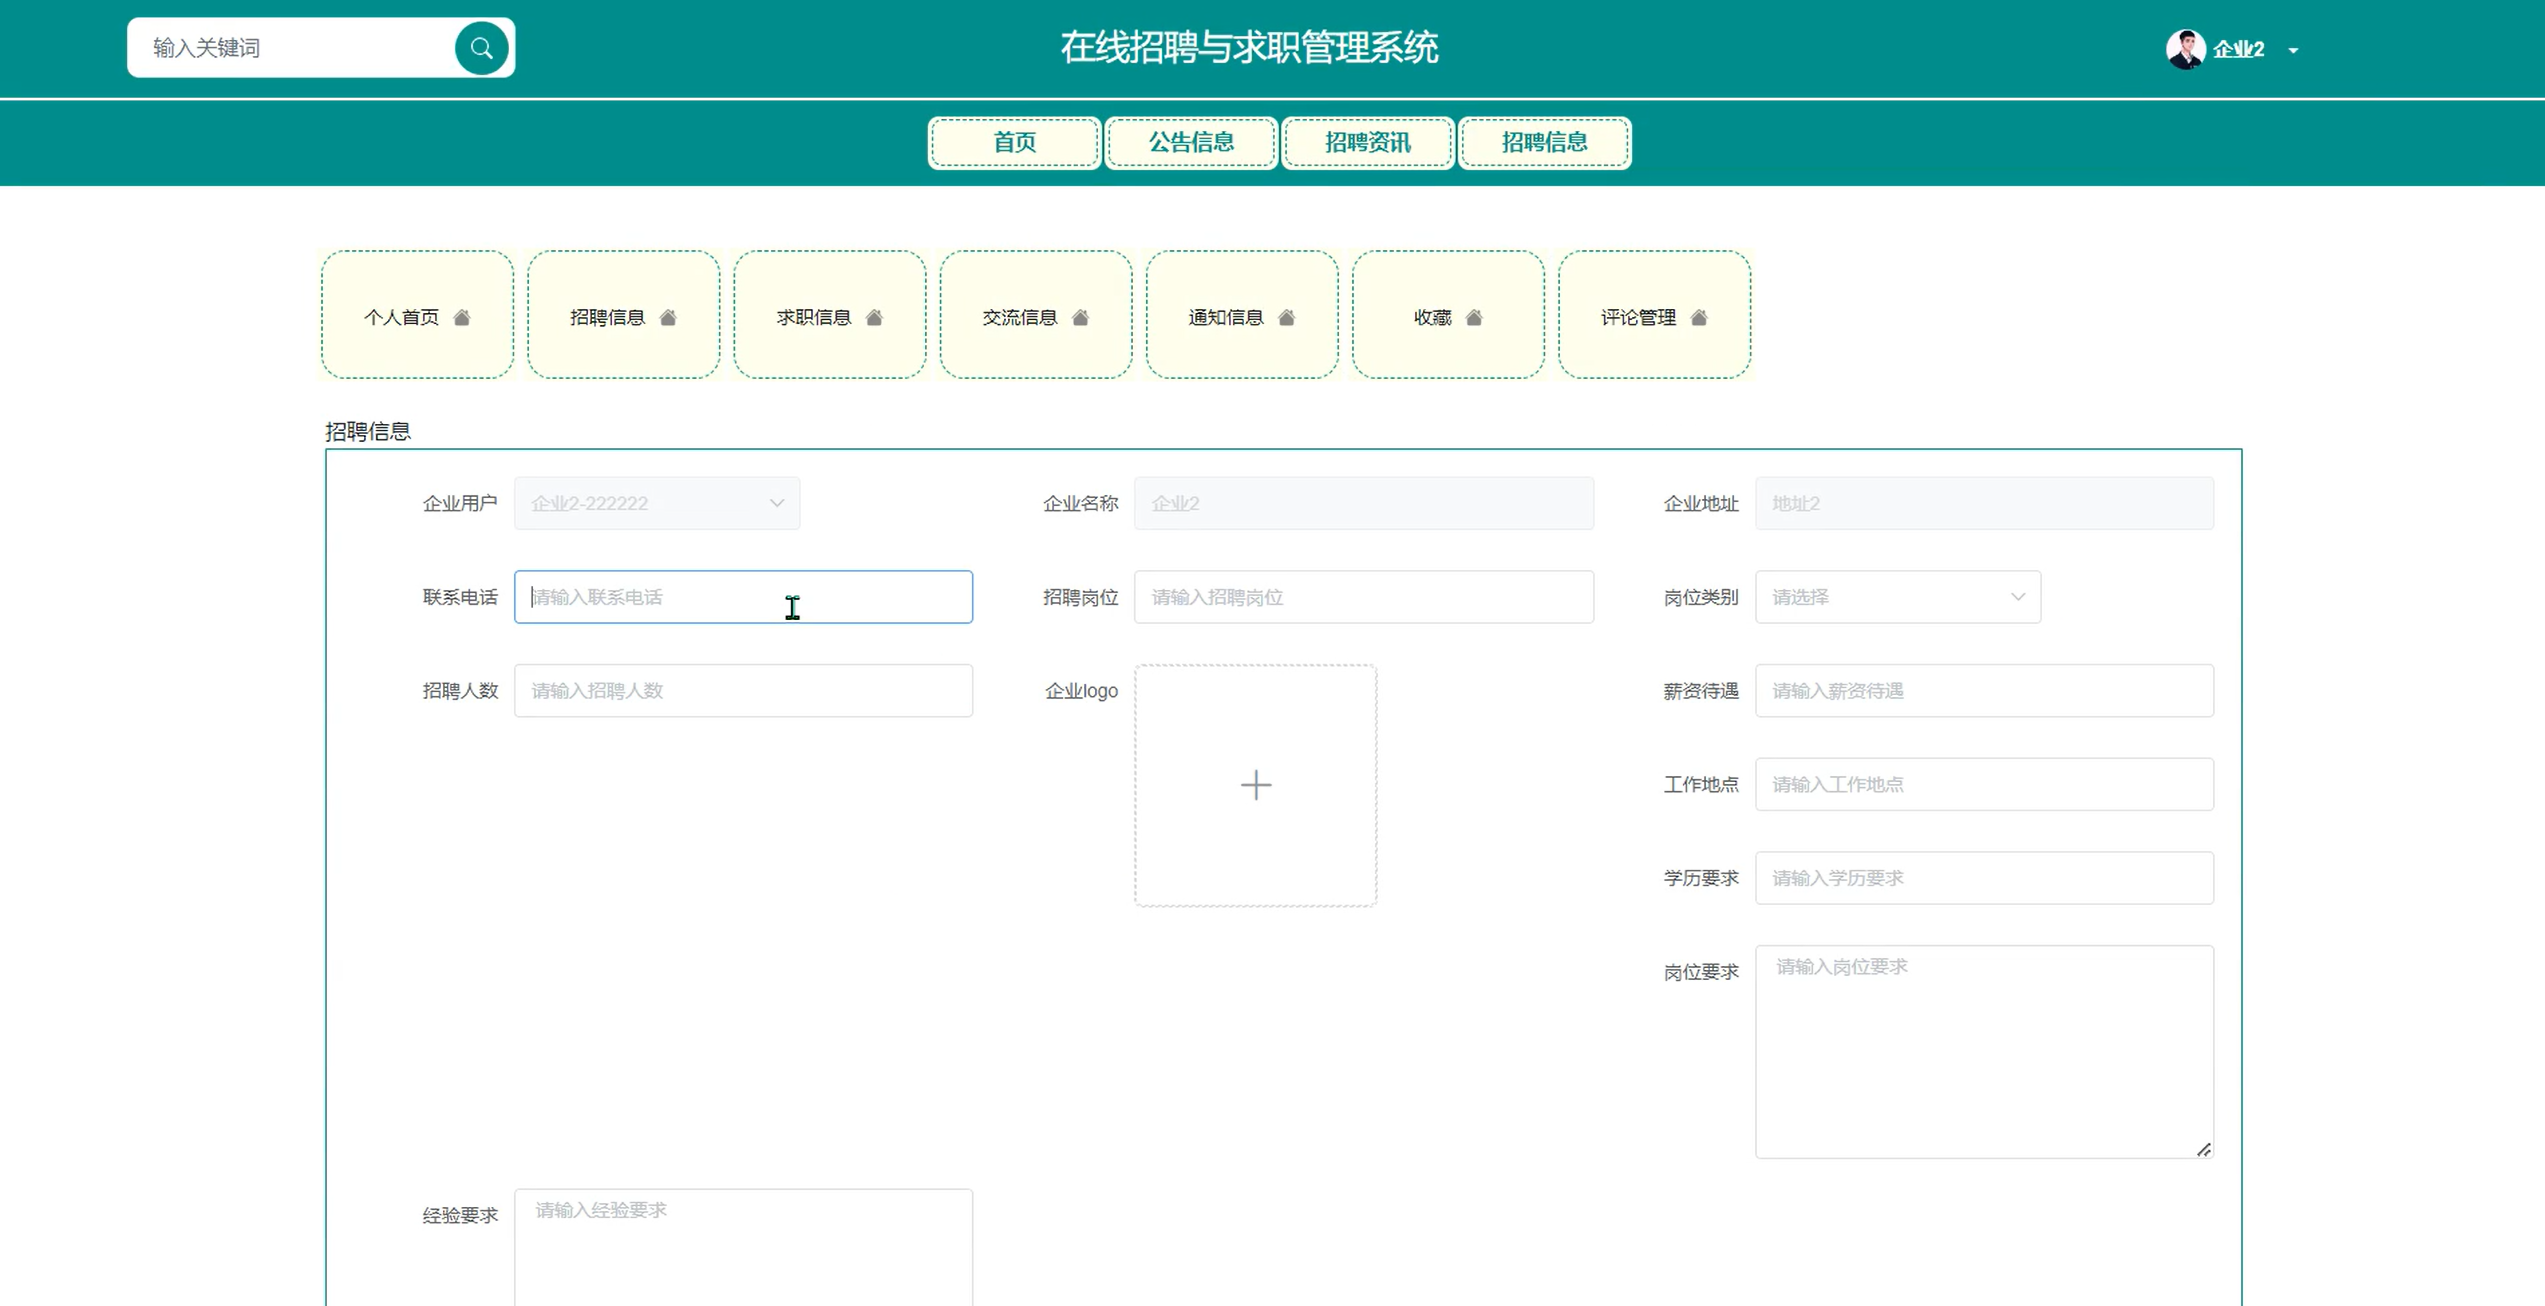
Task: Click the 评论管理 card button
Action: [x=1654, y=315]
